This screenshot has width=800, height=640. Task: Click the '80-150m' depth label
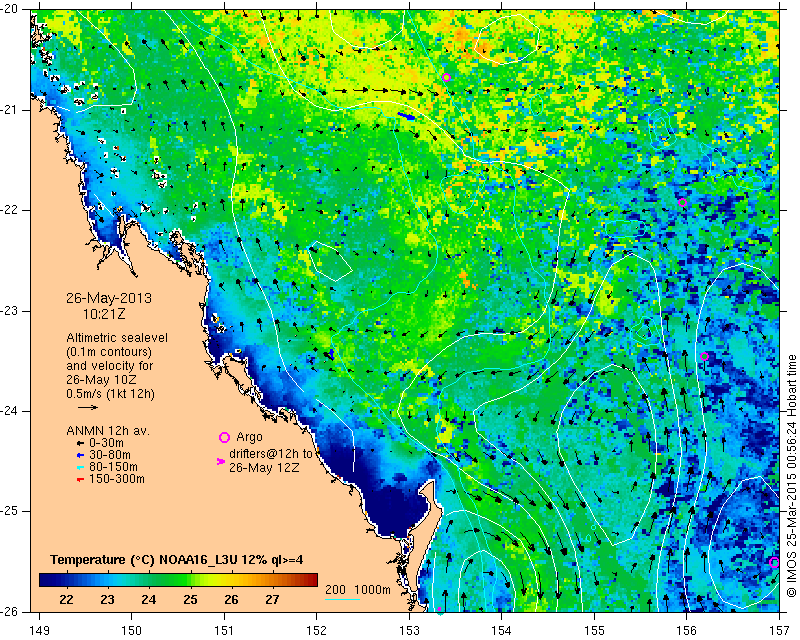click(x=113, y=467)
